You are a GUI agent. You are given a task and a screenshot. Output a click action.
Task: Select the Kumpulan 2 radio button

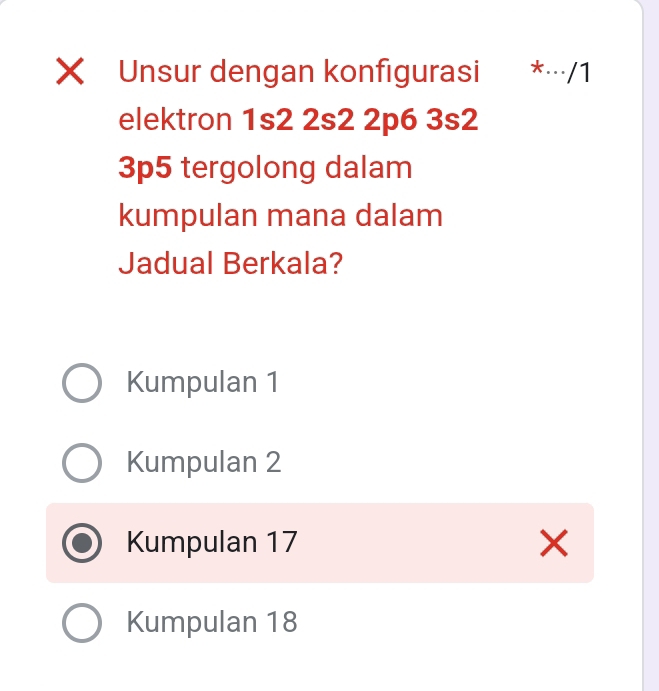click(x=82, y=463)
